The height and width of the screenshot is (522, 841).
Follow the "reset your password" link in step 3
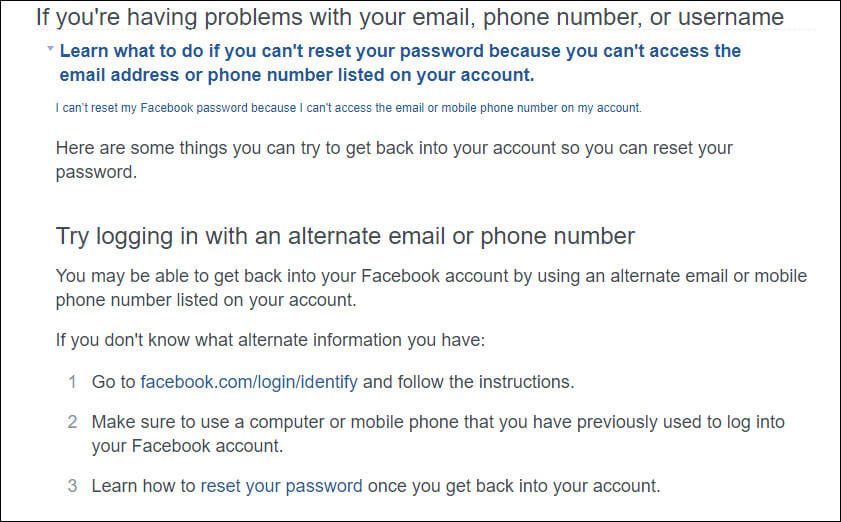(281, 486)
